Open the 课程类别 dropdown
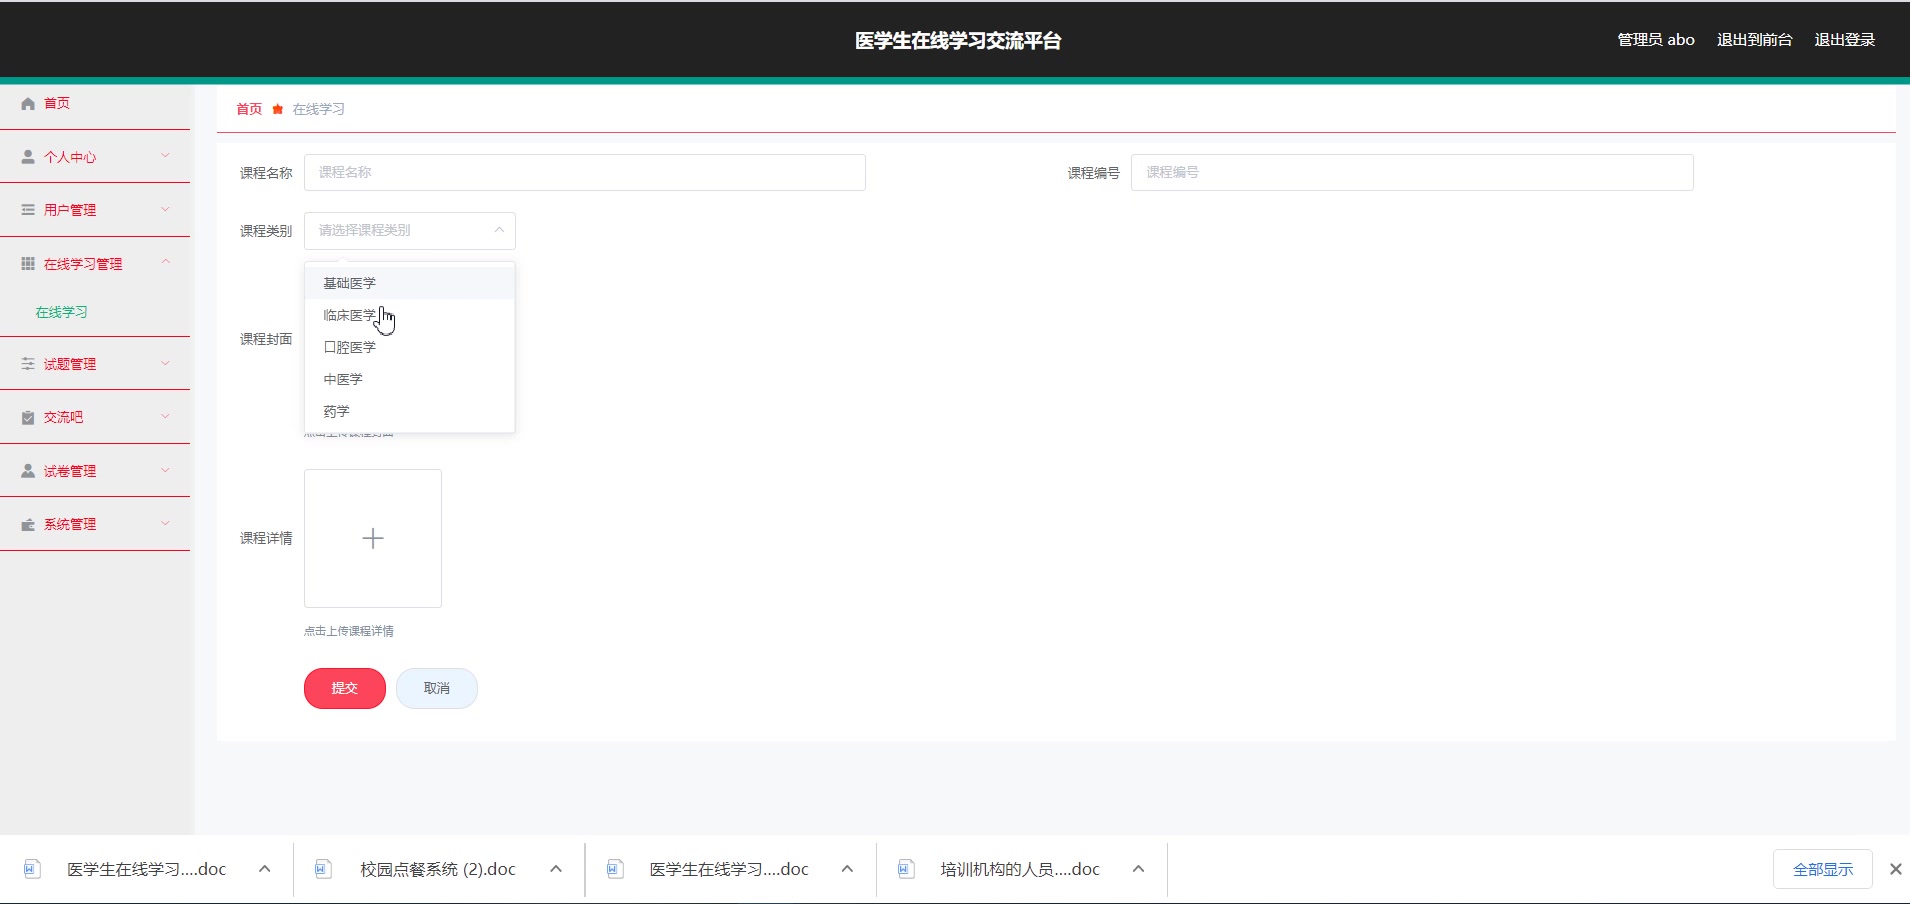This screenshot has height=904, width=1910. tap(409, 230)
